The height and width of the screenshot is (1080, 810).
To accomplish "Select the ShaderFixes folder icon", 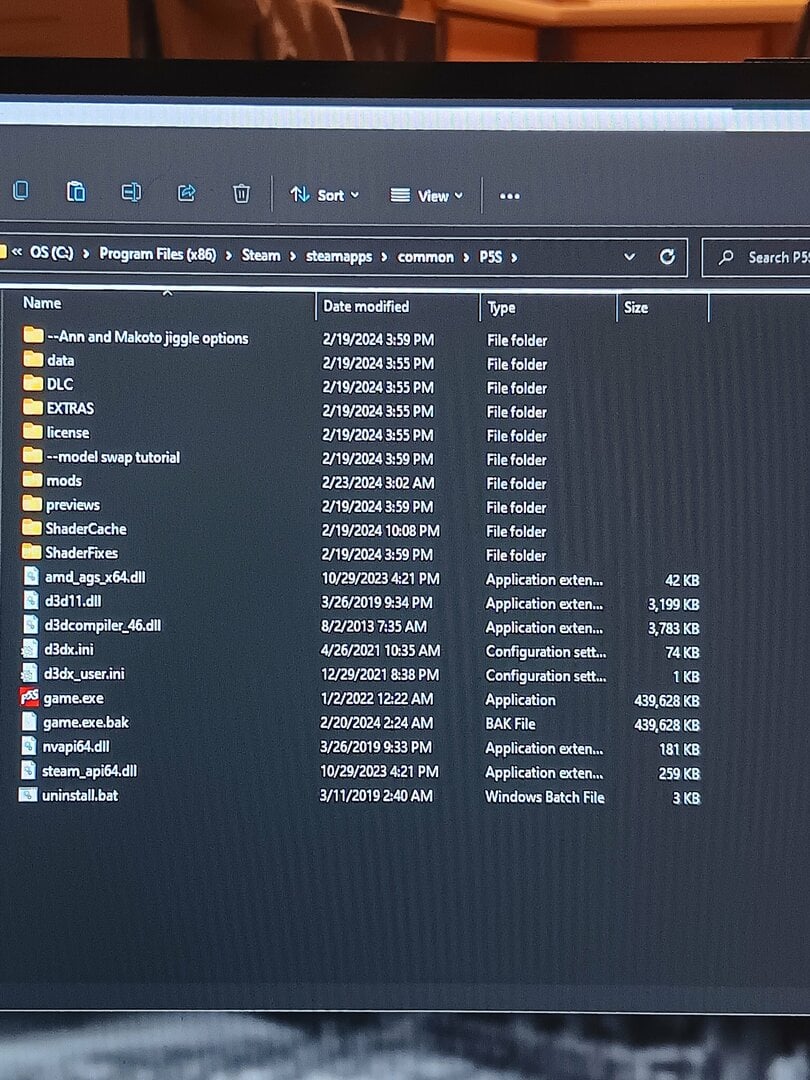I will 32,552.
